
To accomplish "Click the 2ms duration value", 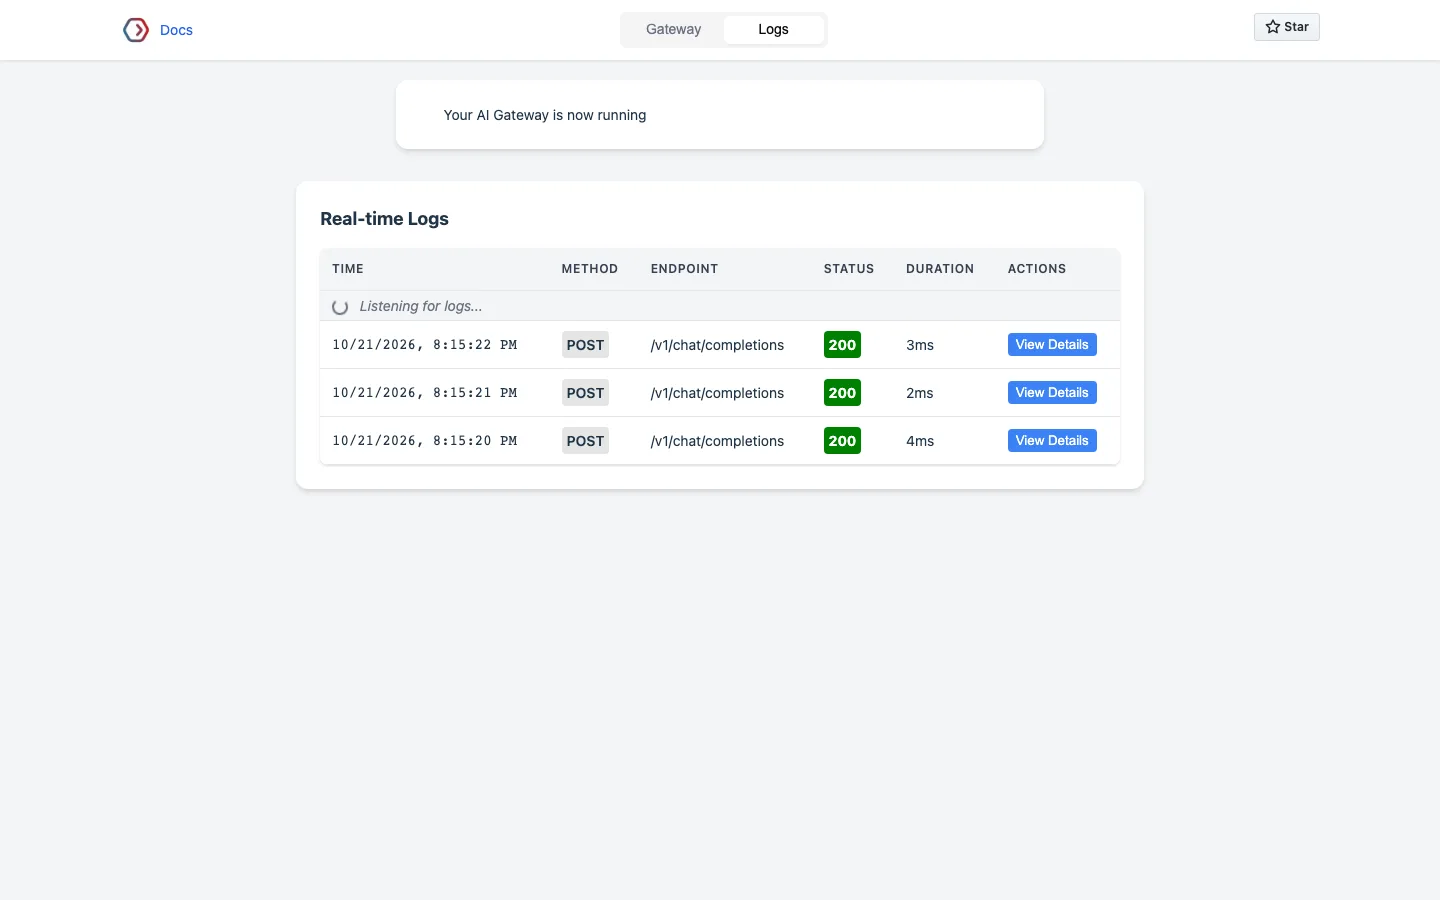I will tap(920, 393).
